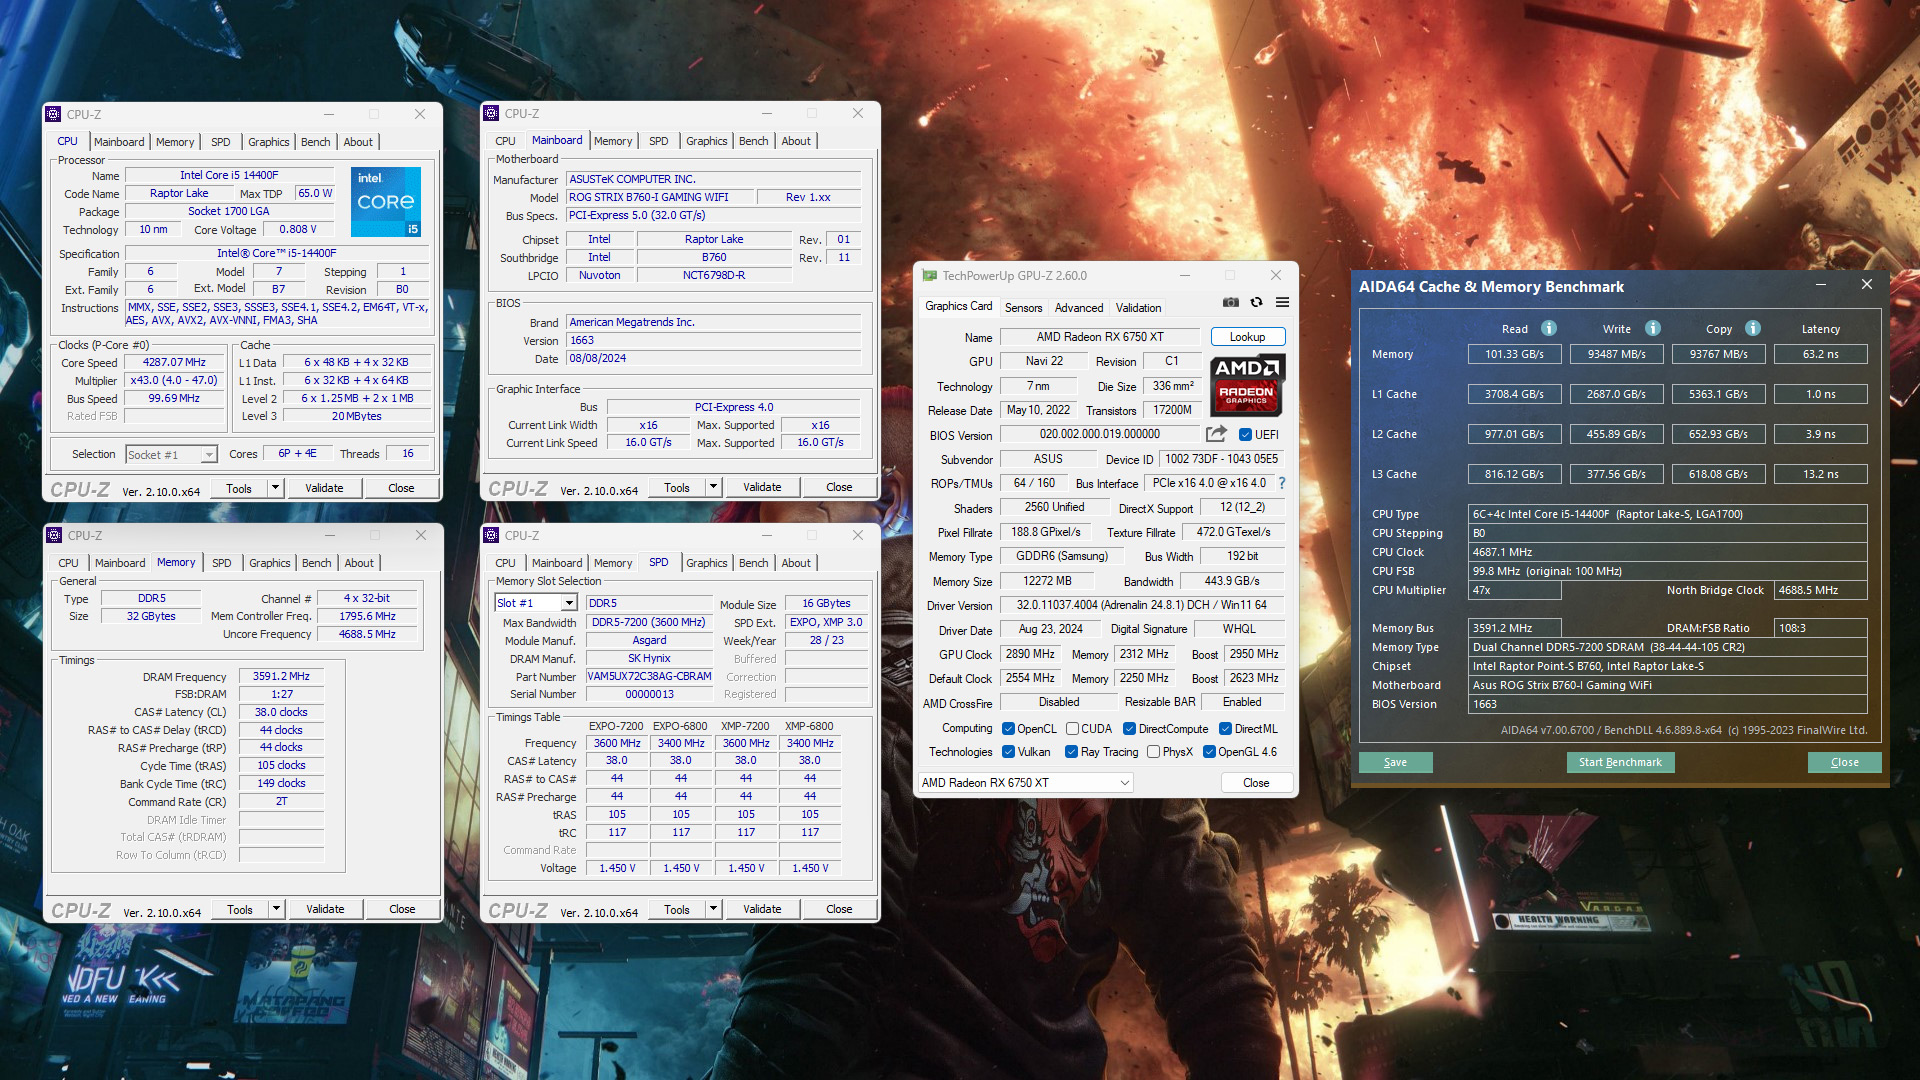
Task: Click the BIOS date 08/08/2024
Action: pos(713,358)
